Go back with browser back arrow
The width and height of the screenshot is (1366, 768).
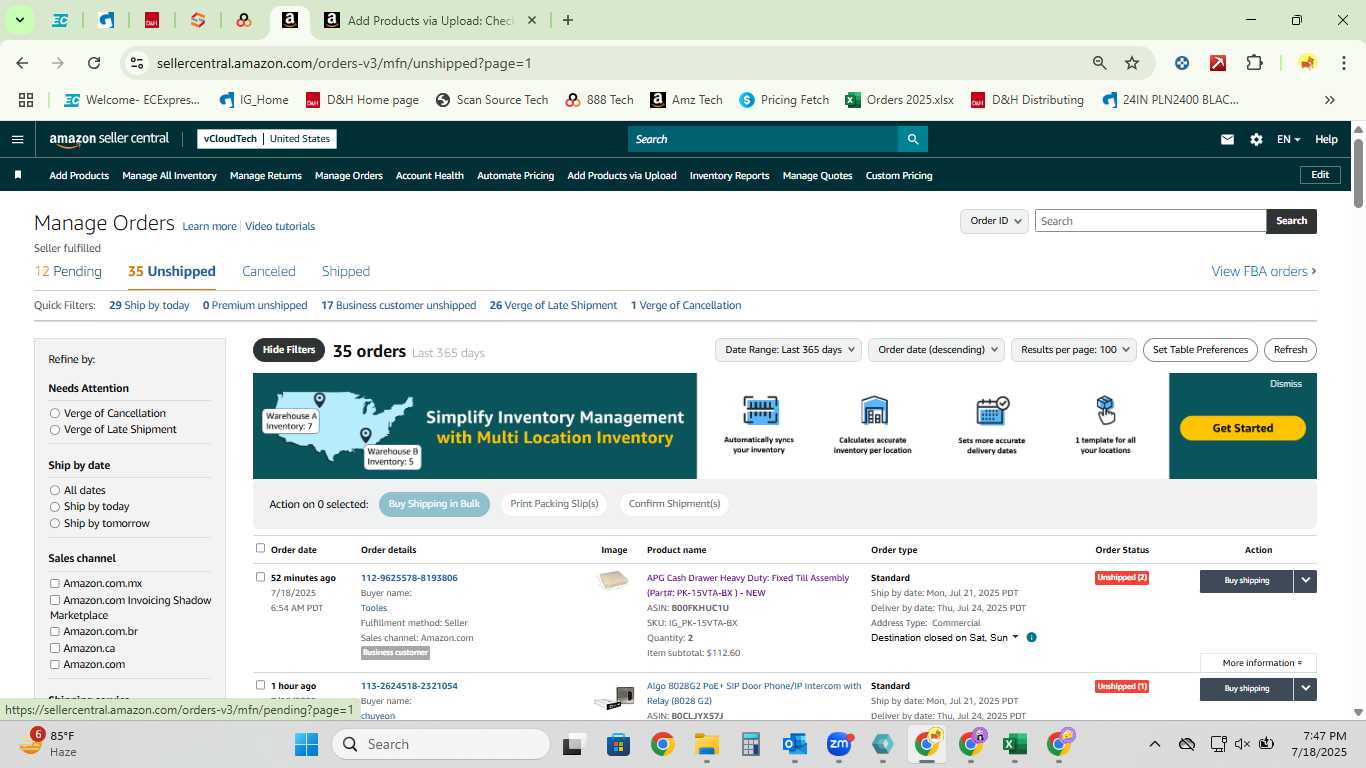pos(22,63)
